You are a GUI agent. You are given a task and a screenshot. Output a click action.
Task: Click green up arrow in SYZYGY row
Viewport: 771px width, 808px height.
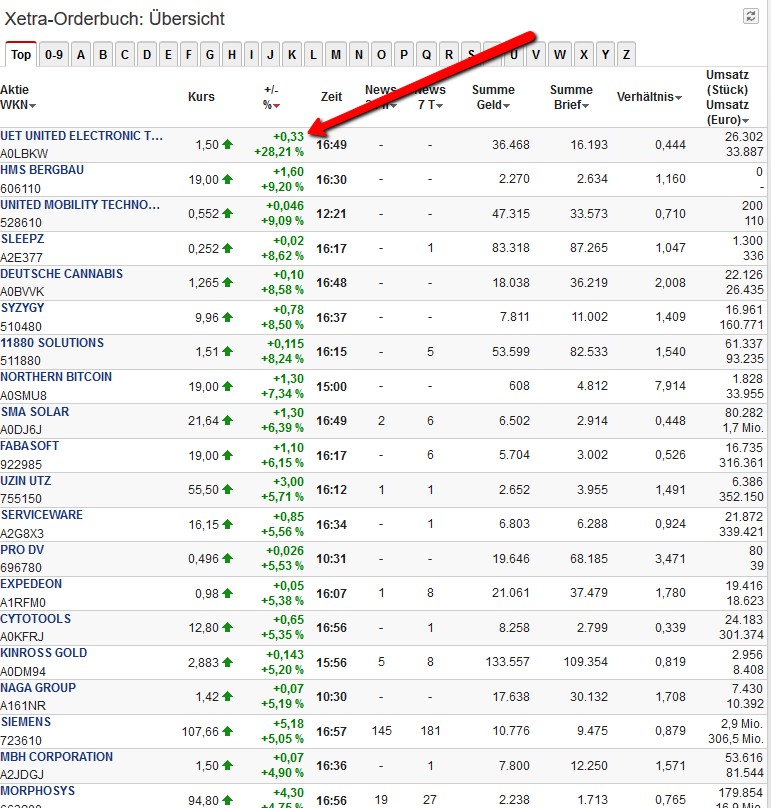[228, 317]
